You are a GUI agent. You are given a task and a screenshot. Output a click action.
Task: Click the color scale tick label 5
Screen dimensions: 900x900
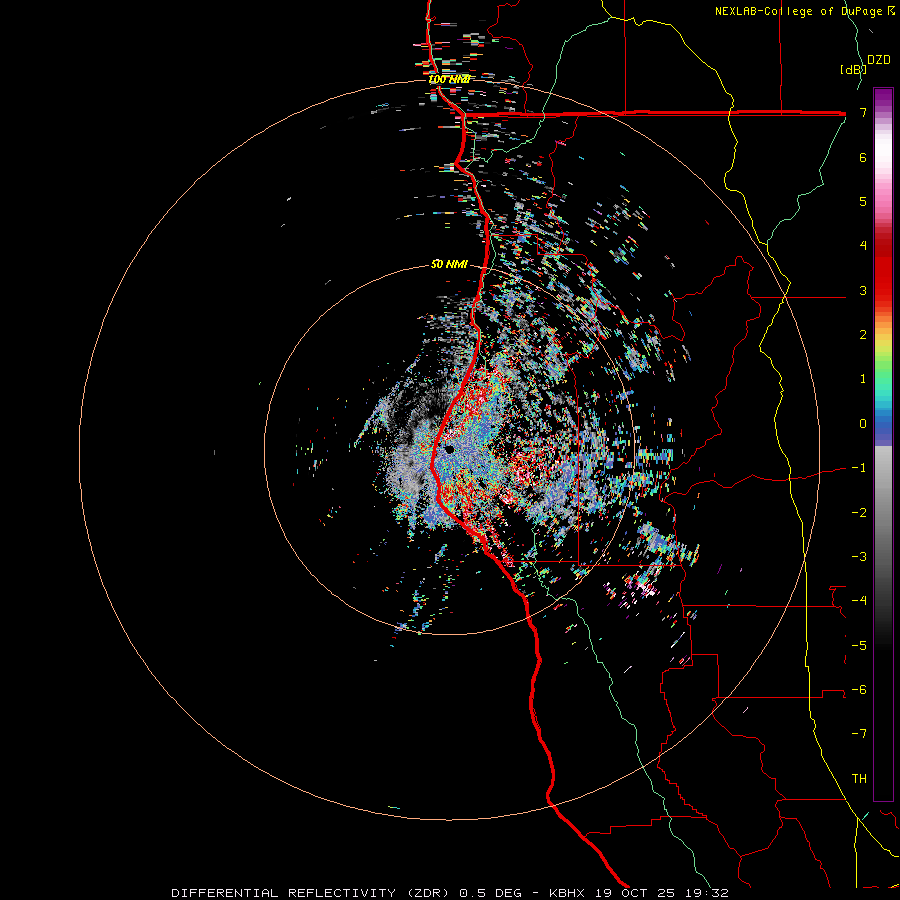click(863, 201)
